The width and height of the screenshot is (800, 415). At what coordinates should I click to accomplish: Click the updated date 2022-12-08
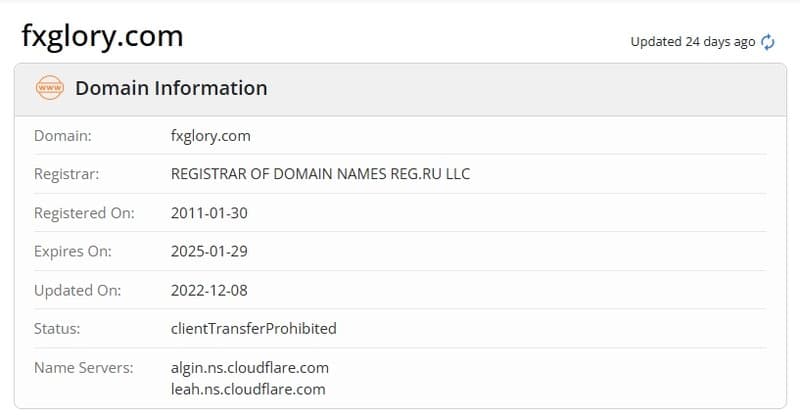(x=209, y=290)
